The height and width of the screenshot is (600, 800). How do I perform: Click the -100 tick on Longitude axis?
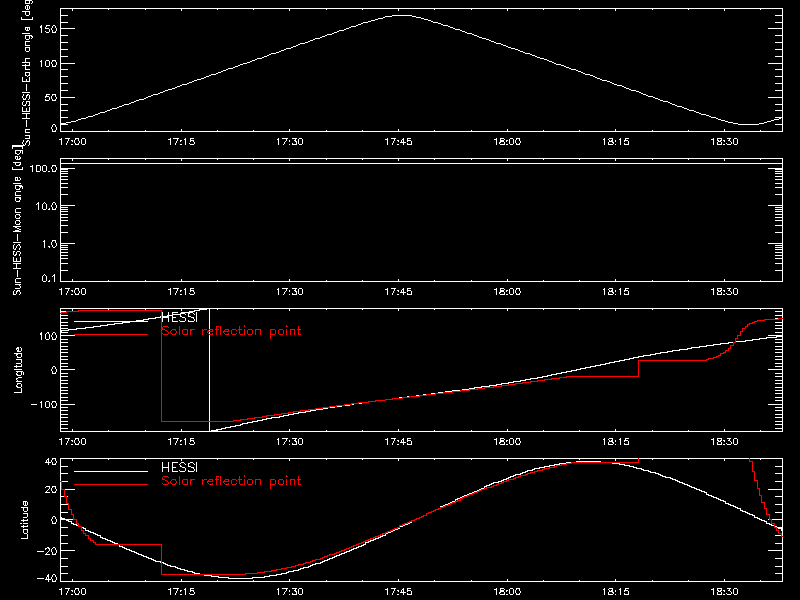tap(44, 404)
